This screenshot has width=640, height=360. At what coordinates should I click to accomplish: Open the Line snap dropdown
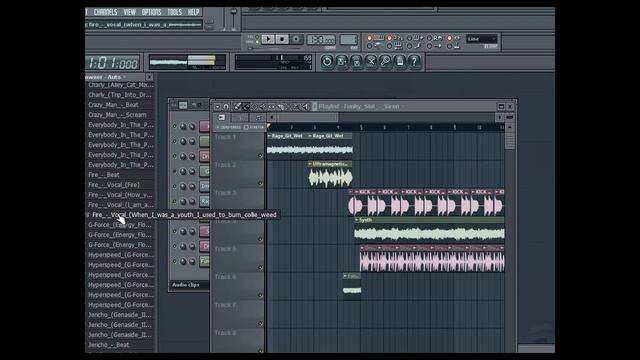point(482,39)
